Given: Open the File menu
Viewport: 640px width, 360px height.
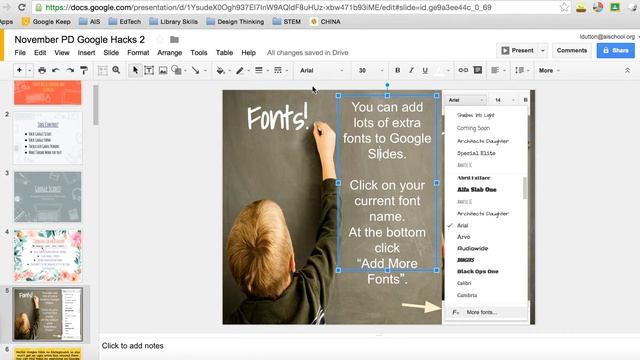Looking at the screenshot, I should [x=20, y=53].
